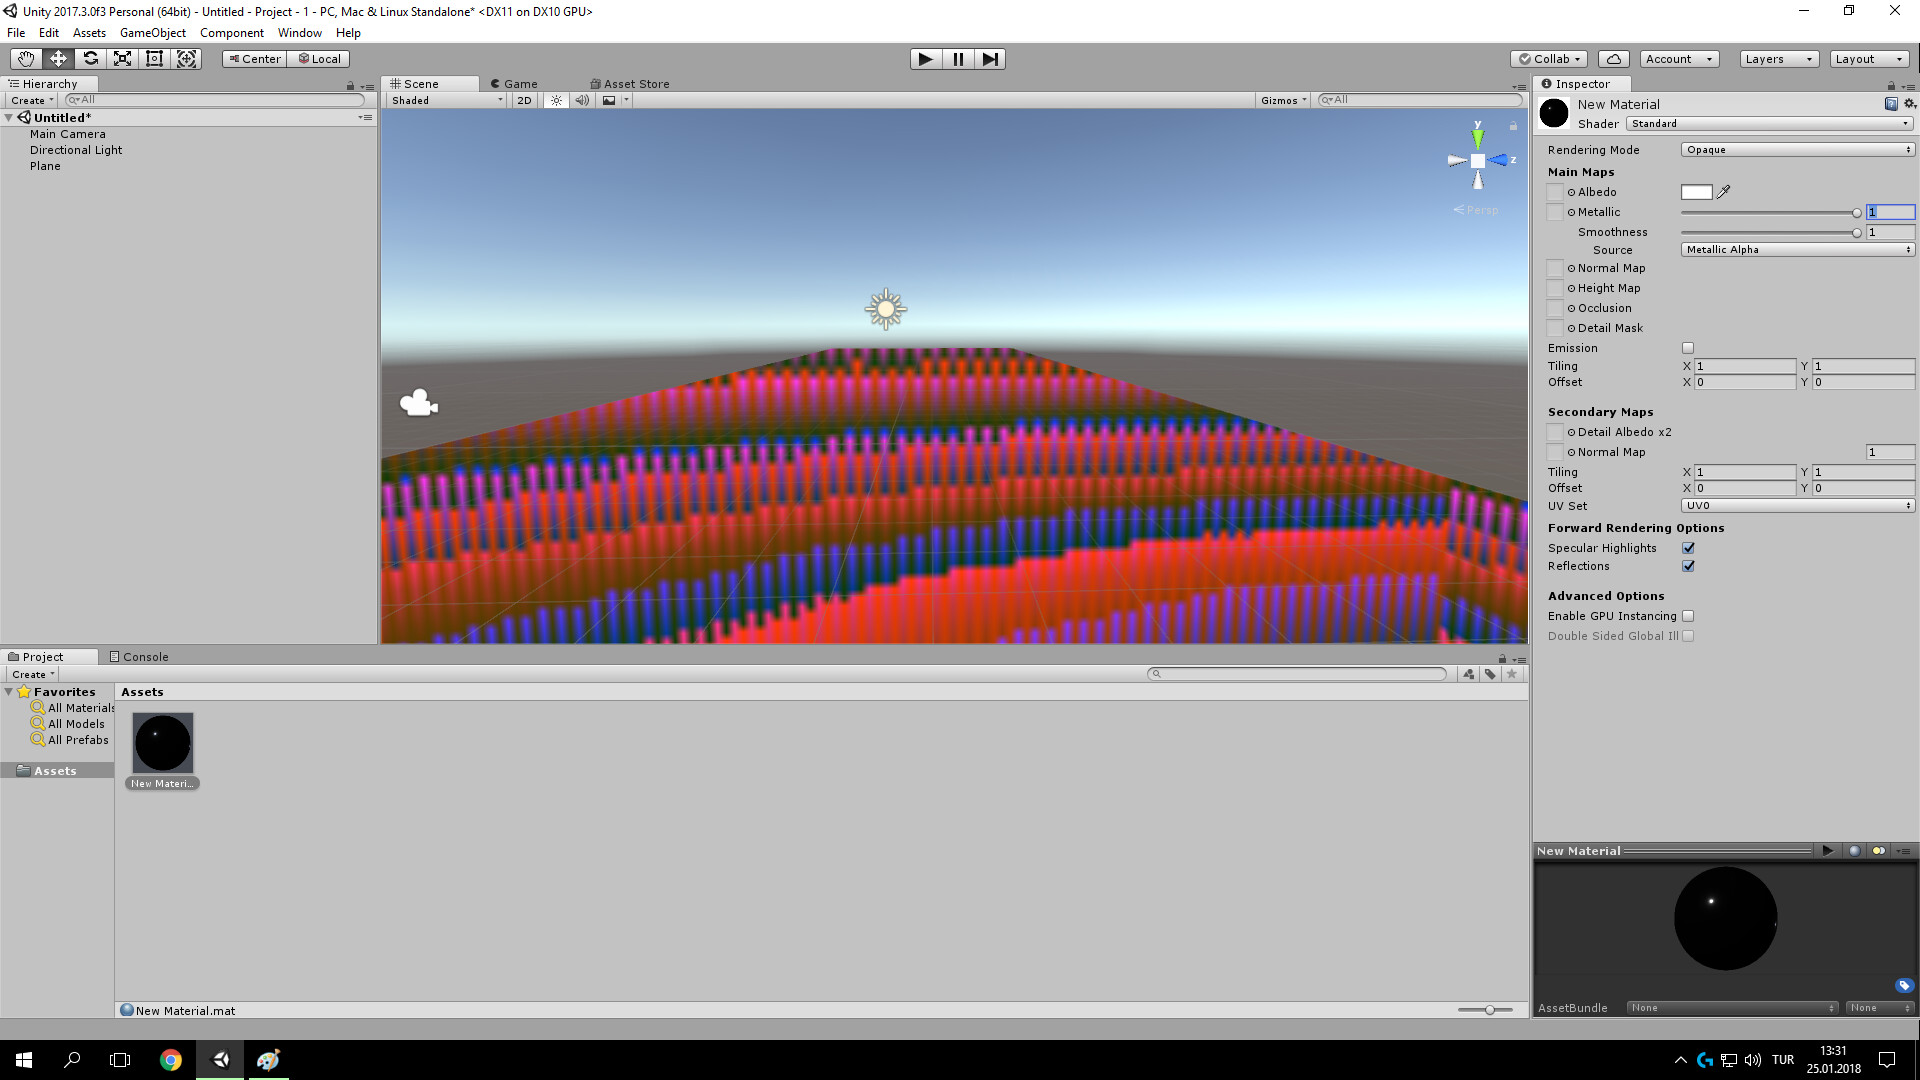Viewport: 1920px width, 1080px height.
Task: Click the Step frame button
Action: [x=990, y=59]
